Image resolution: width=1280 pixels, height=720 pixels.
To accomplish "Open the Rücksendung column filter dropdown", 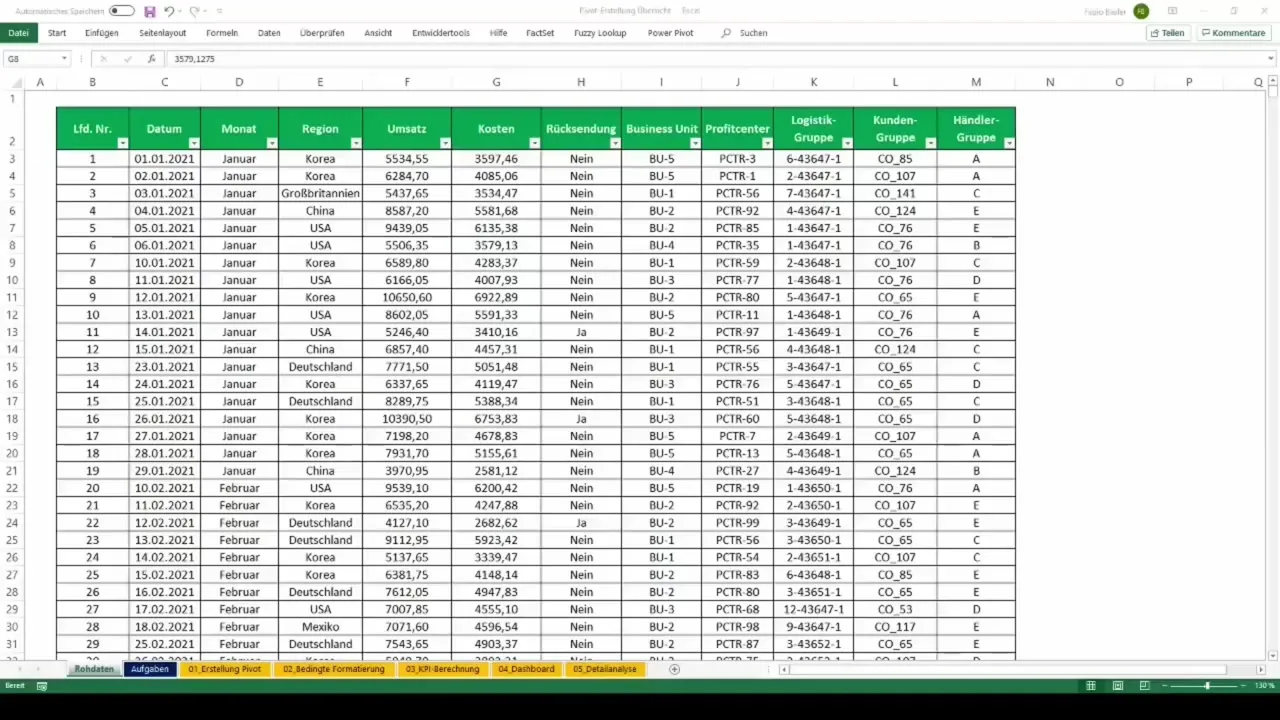I will [x=614, y=143].
